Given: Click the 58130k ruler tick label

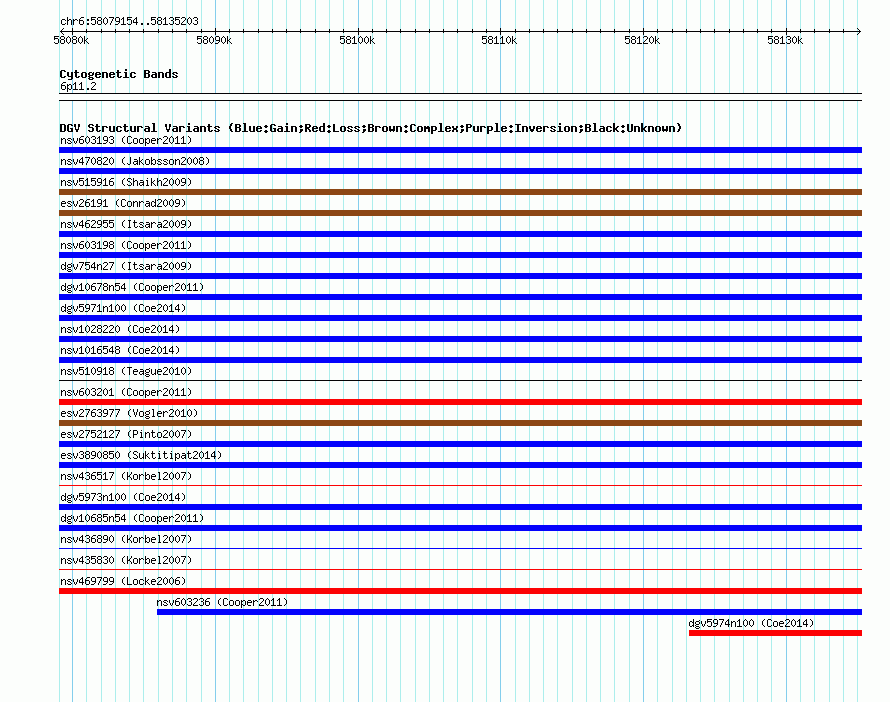Looking at the screenshot, I should tap(785, 40).
